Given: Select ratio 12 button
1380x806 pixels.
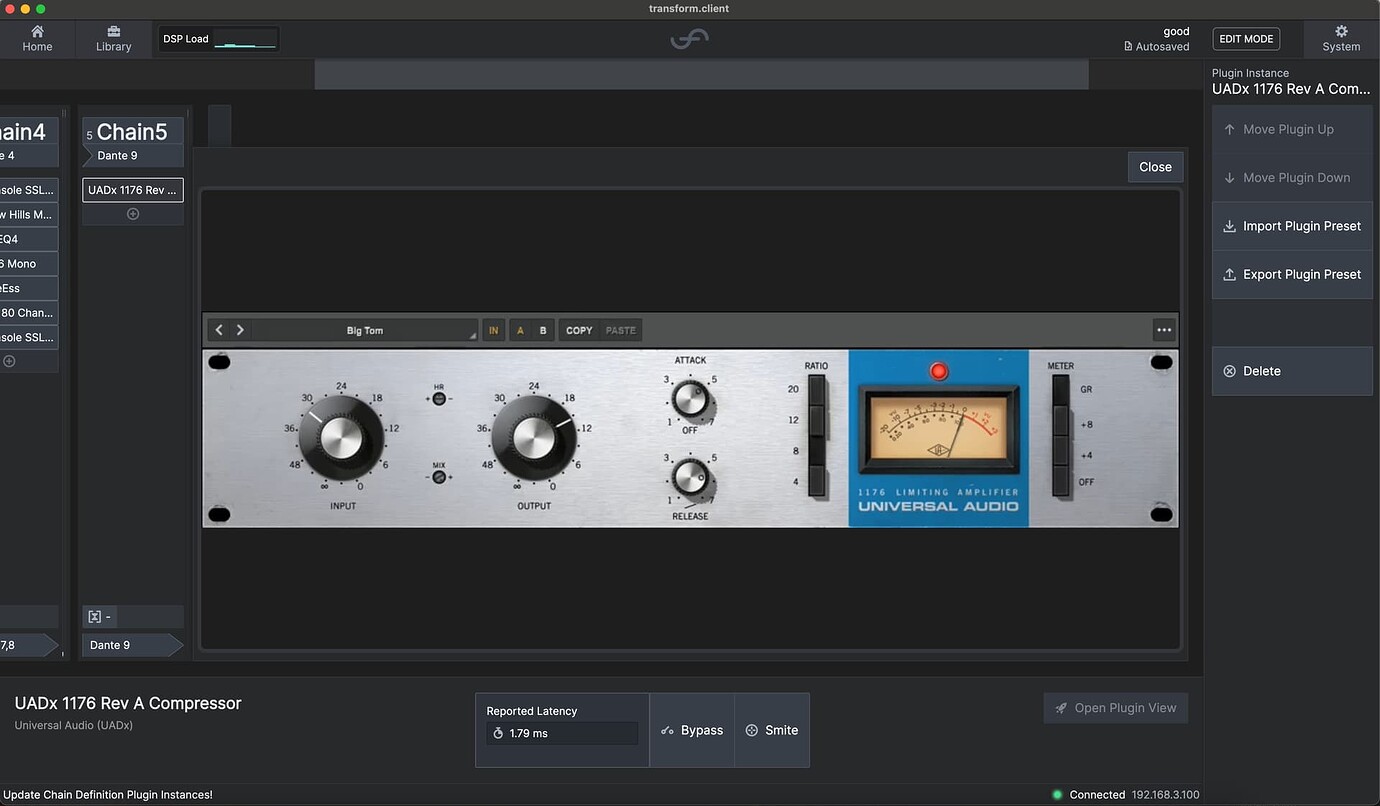Looking at the screenshot, I should (x=817, y=420).
